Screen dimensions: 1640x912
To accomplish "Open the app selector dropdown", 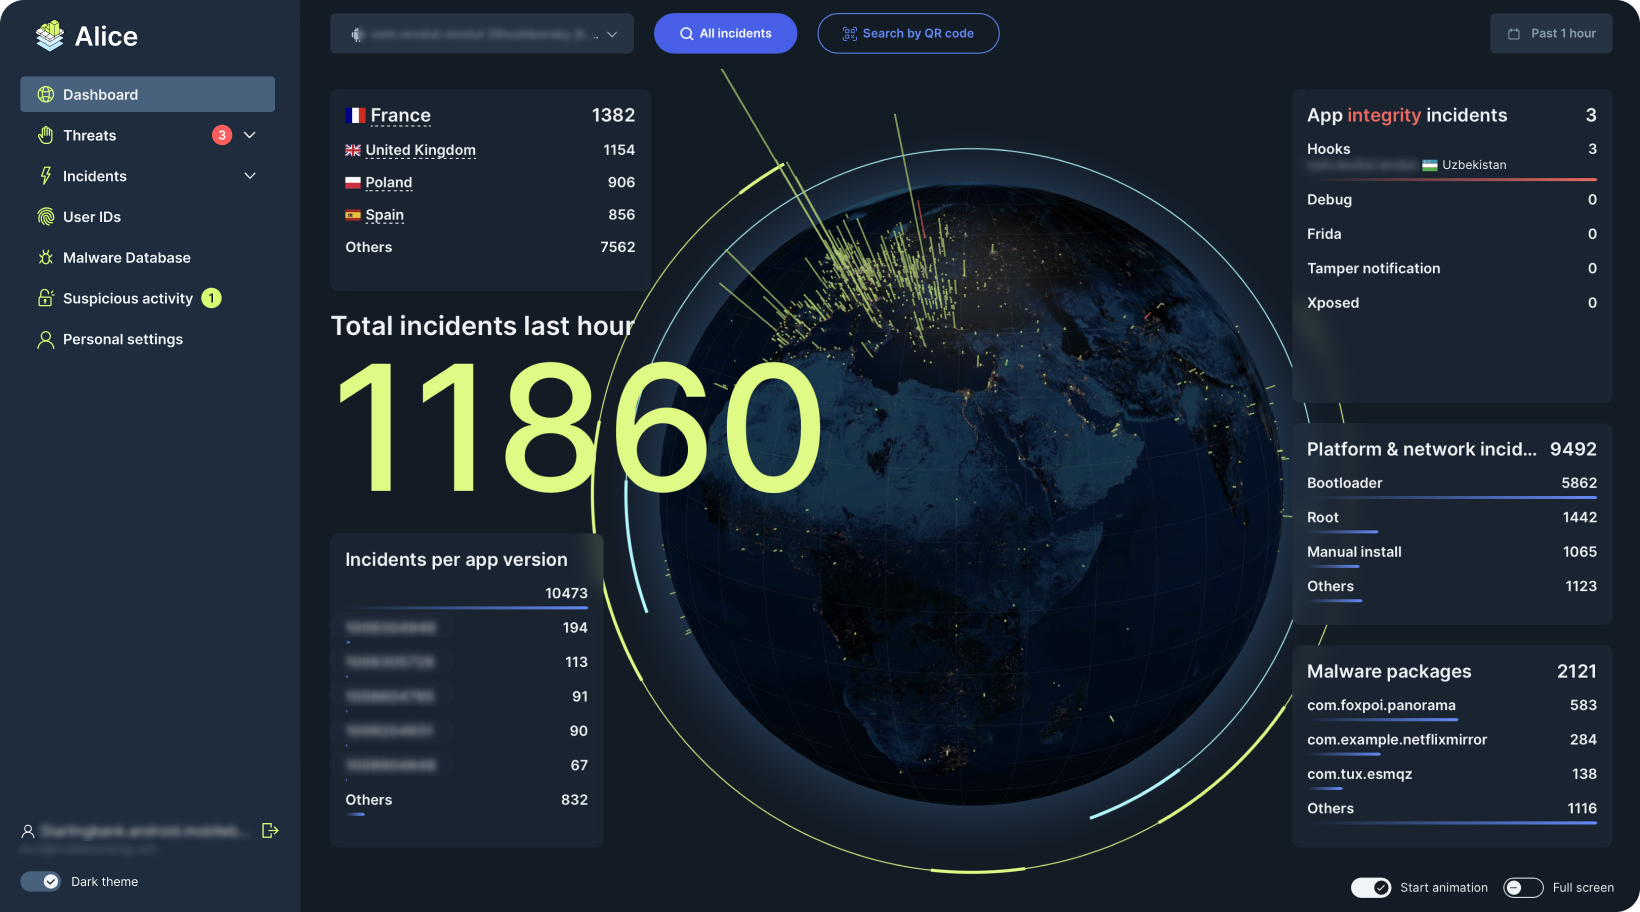I will (482, 34).
